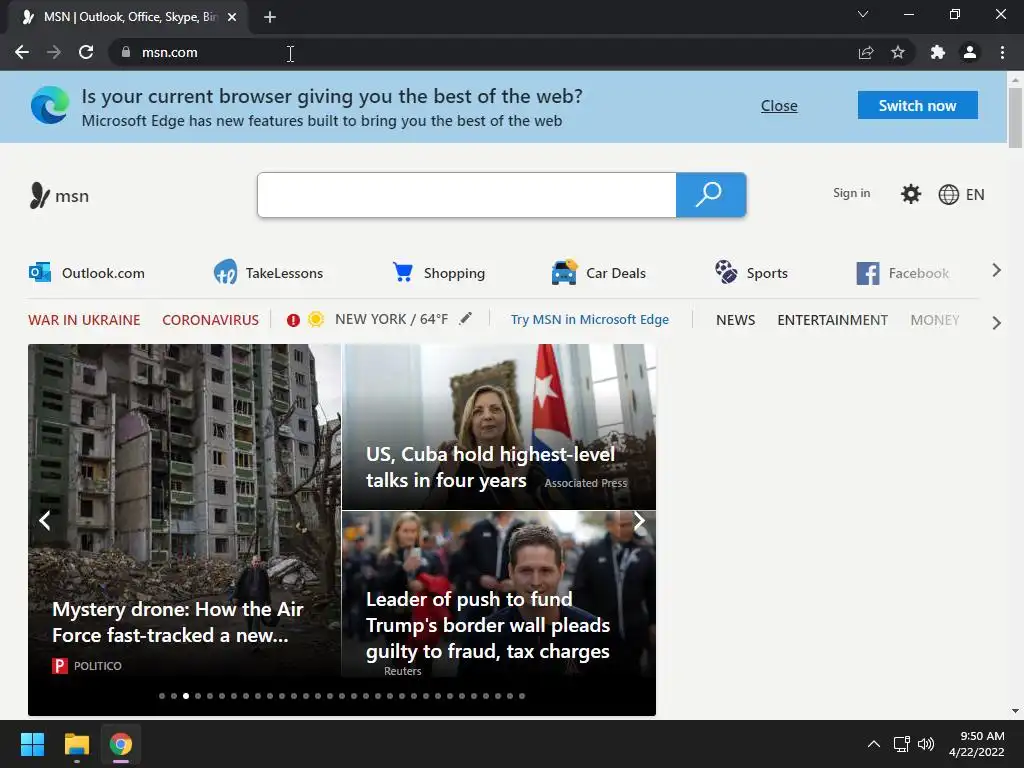
Task: Bookmark this tab with the star icon
Action: coord(898,52)
